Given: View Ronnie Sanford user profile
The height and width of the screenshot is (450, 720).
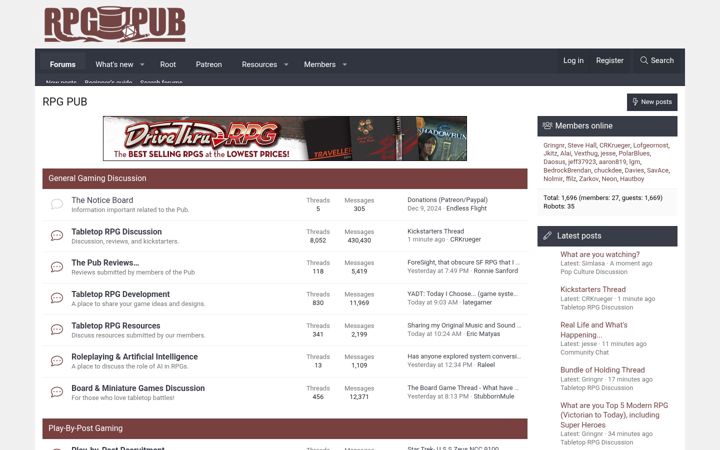Looking at the screenshot, I should coord(496,271).
